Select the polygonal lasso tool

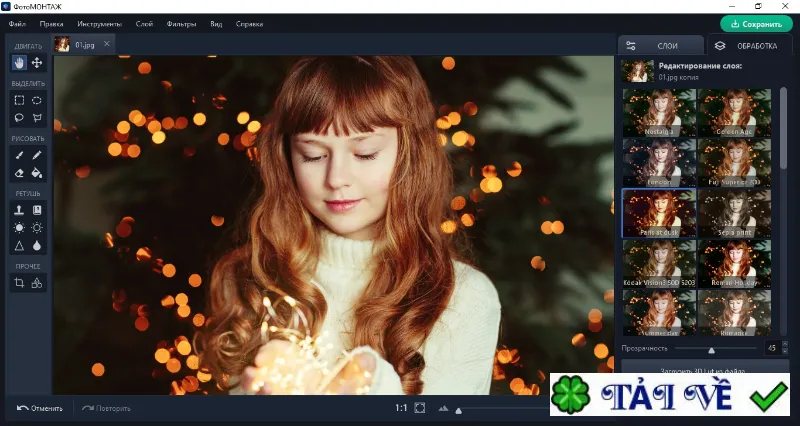37,118
